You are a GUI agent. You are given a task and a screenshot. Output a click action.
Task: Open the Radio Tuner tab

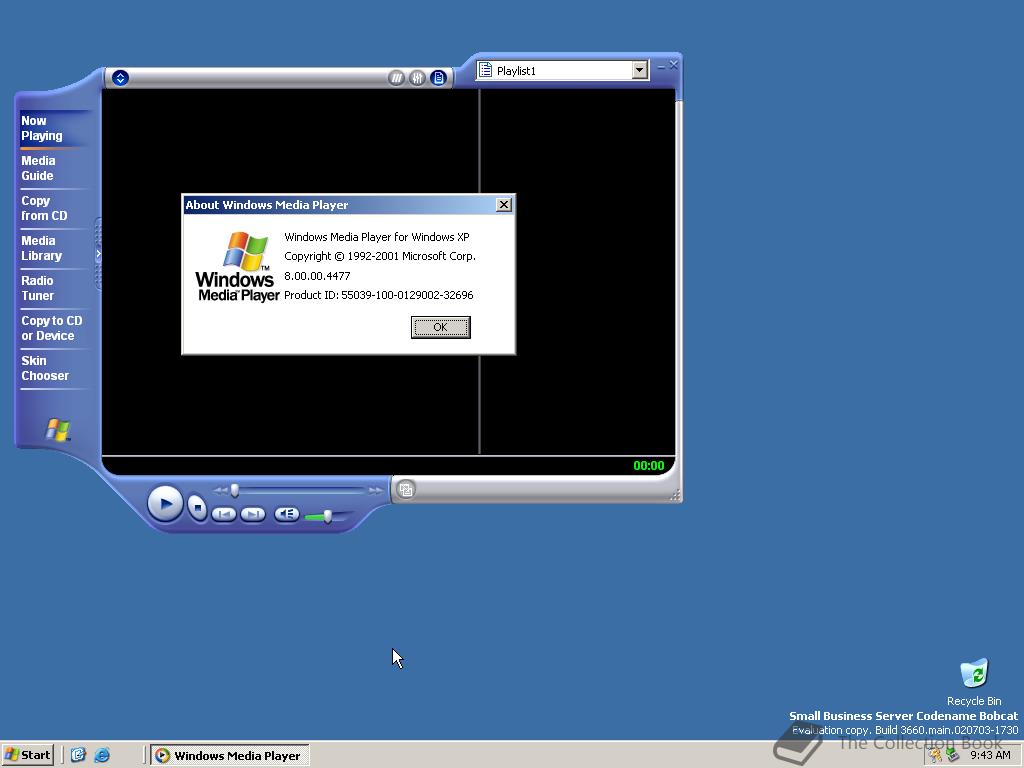click(37, 288)
